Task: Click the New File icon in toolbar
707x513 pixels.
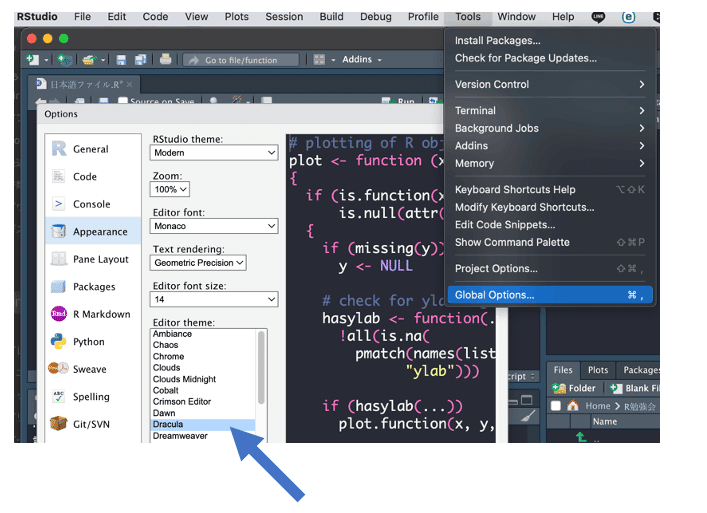Action: 32,59
